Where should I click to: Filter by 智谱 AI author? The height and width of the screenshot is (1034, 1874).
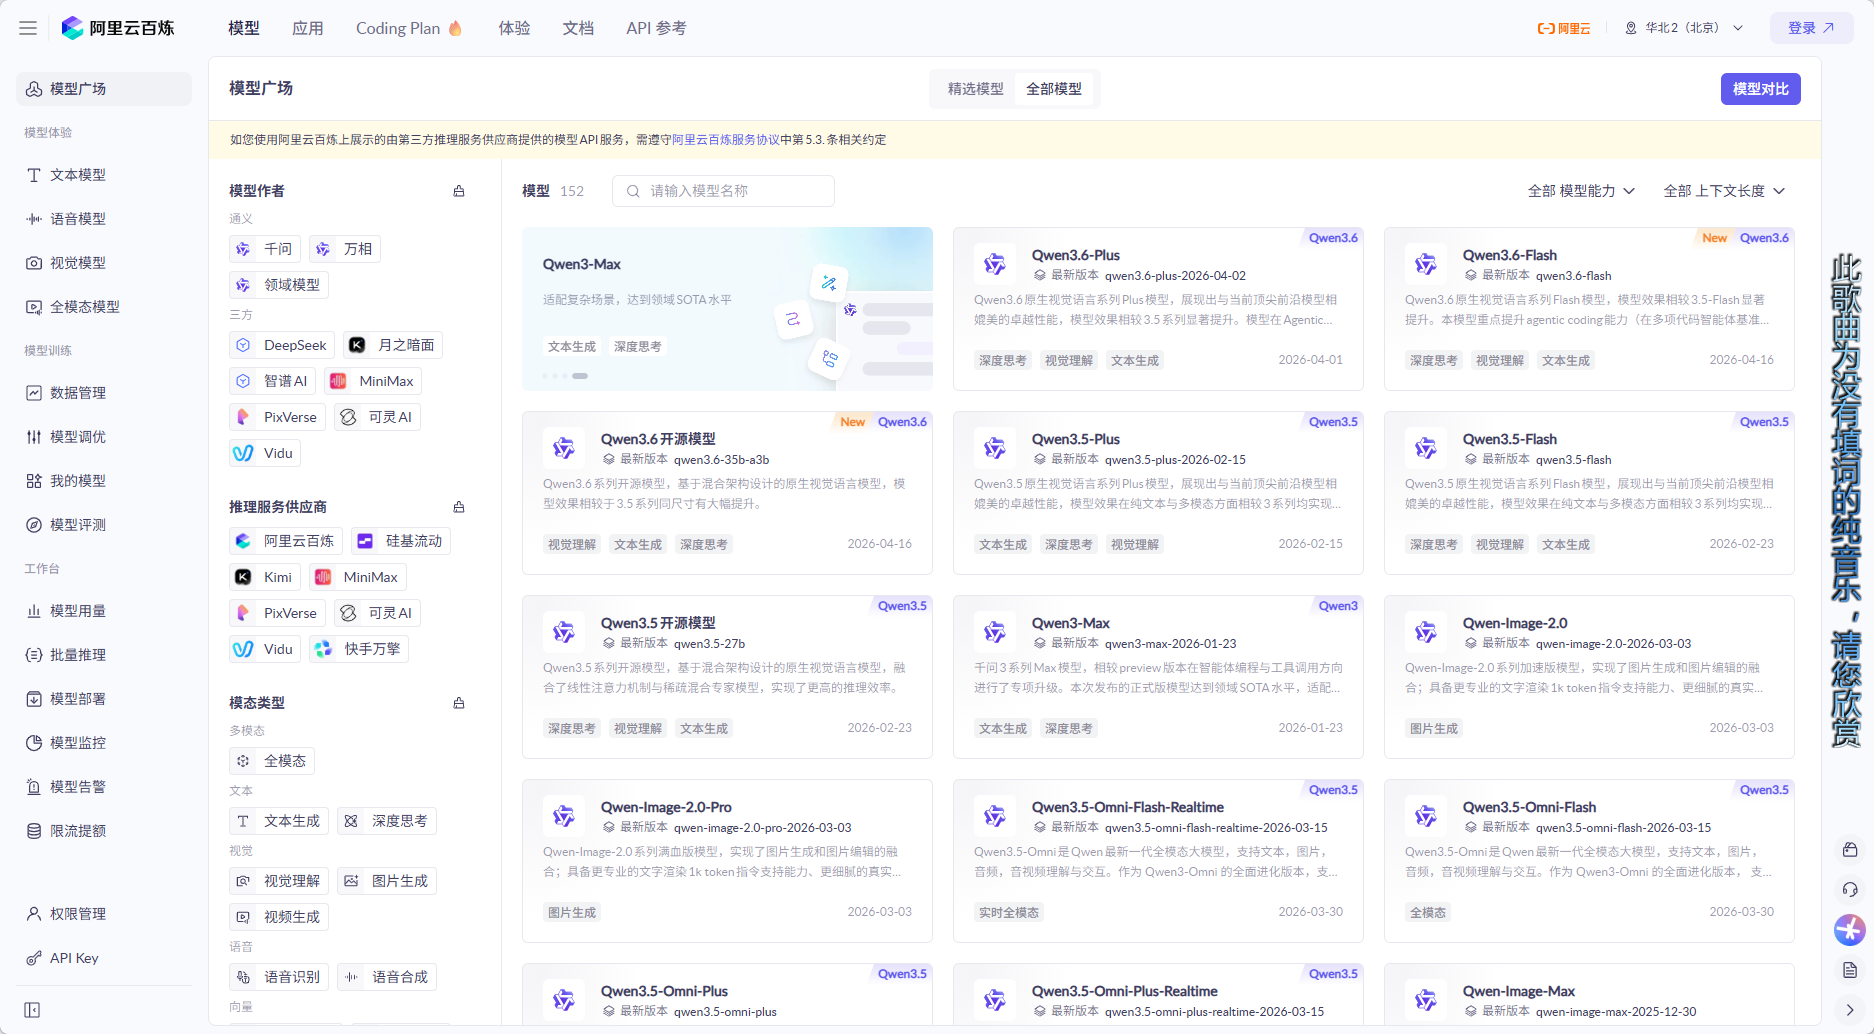[x=273, y=381]
